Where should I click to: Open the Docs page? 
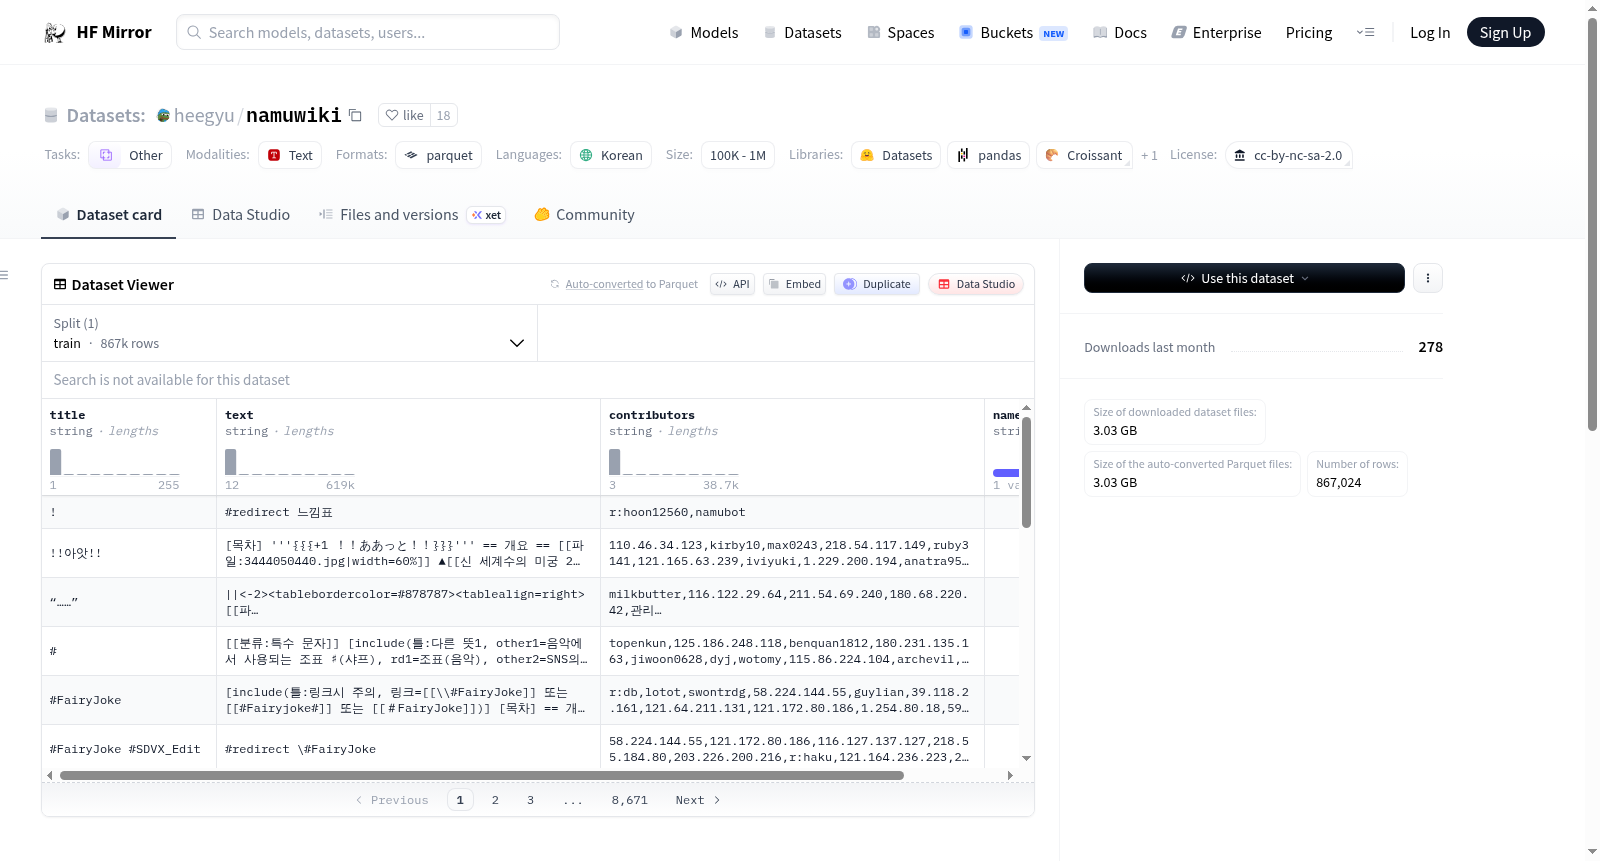tap(1120, 32)
